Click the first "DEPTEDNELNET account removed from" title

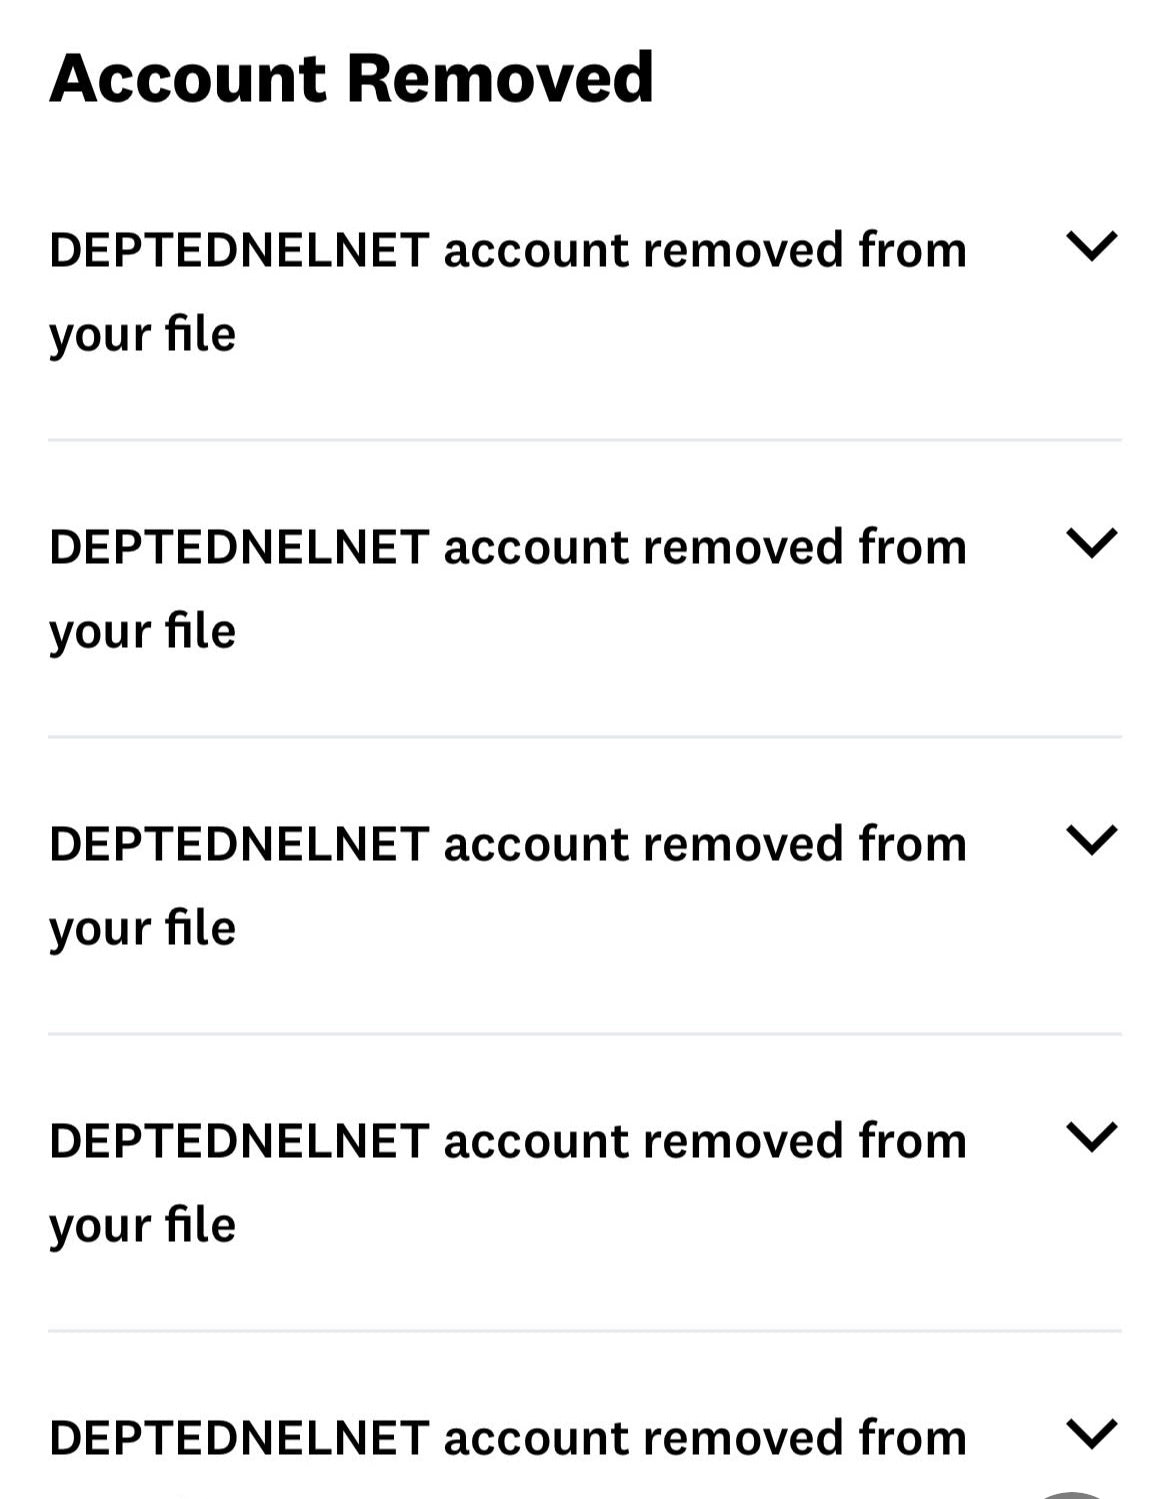[x=508, y=250]
